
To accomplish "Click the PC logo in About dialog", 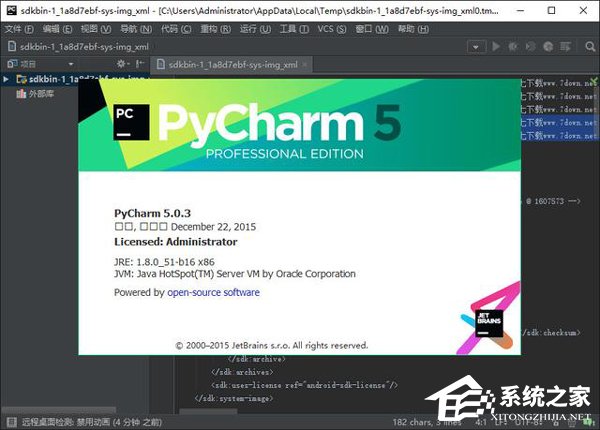I will click(131, 122).
